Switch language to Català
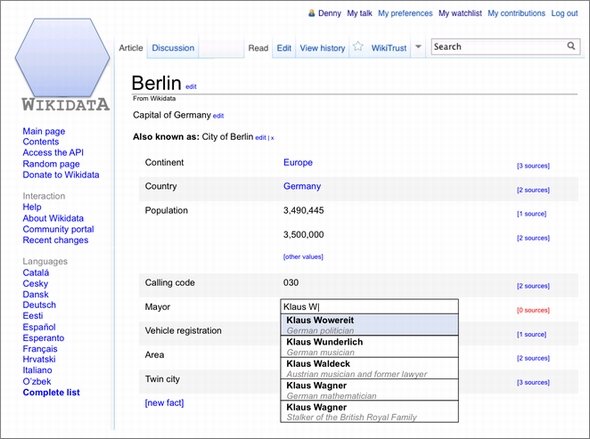 (x=36, y=273)
